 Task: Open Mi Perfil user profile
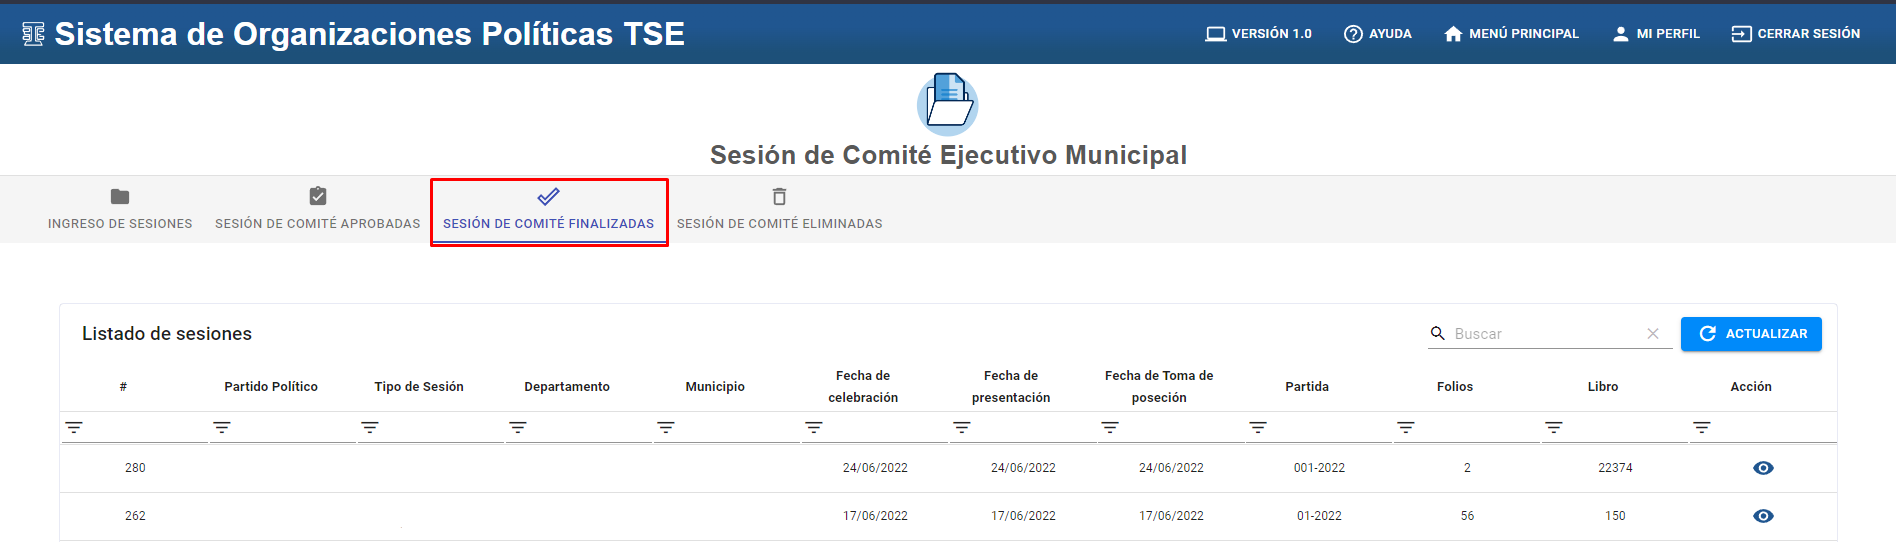tap(1655, 34)
